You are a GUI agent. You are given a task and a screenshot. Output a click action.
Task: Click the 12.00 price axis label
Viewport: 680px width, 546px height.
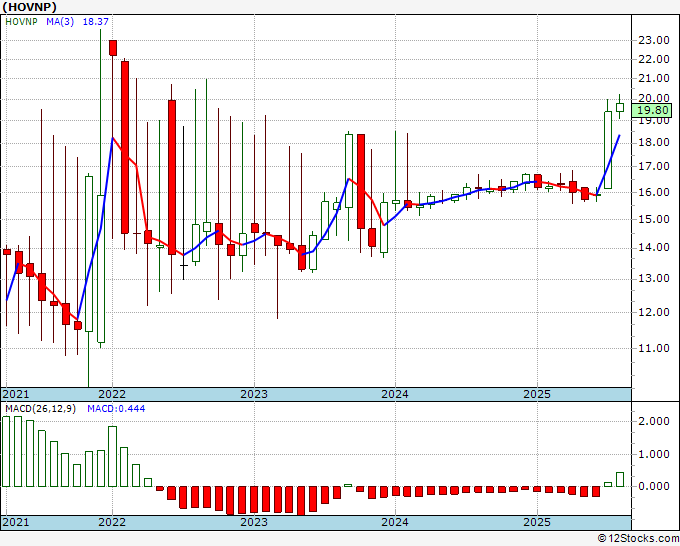pos(654,312)
